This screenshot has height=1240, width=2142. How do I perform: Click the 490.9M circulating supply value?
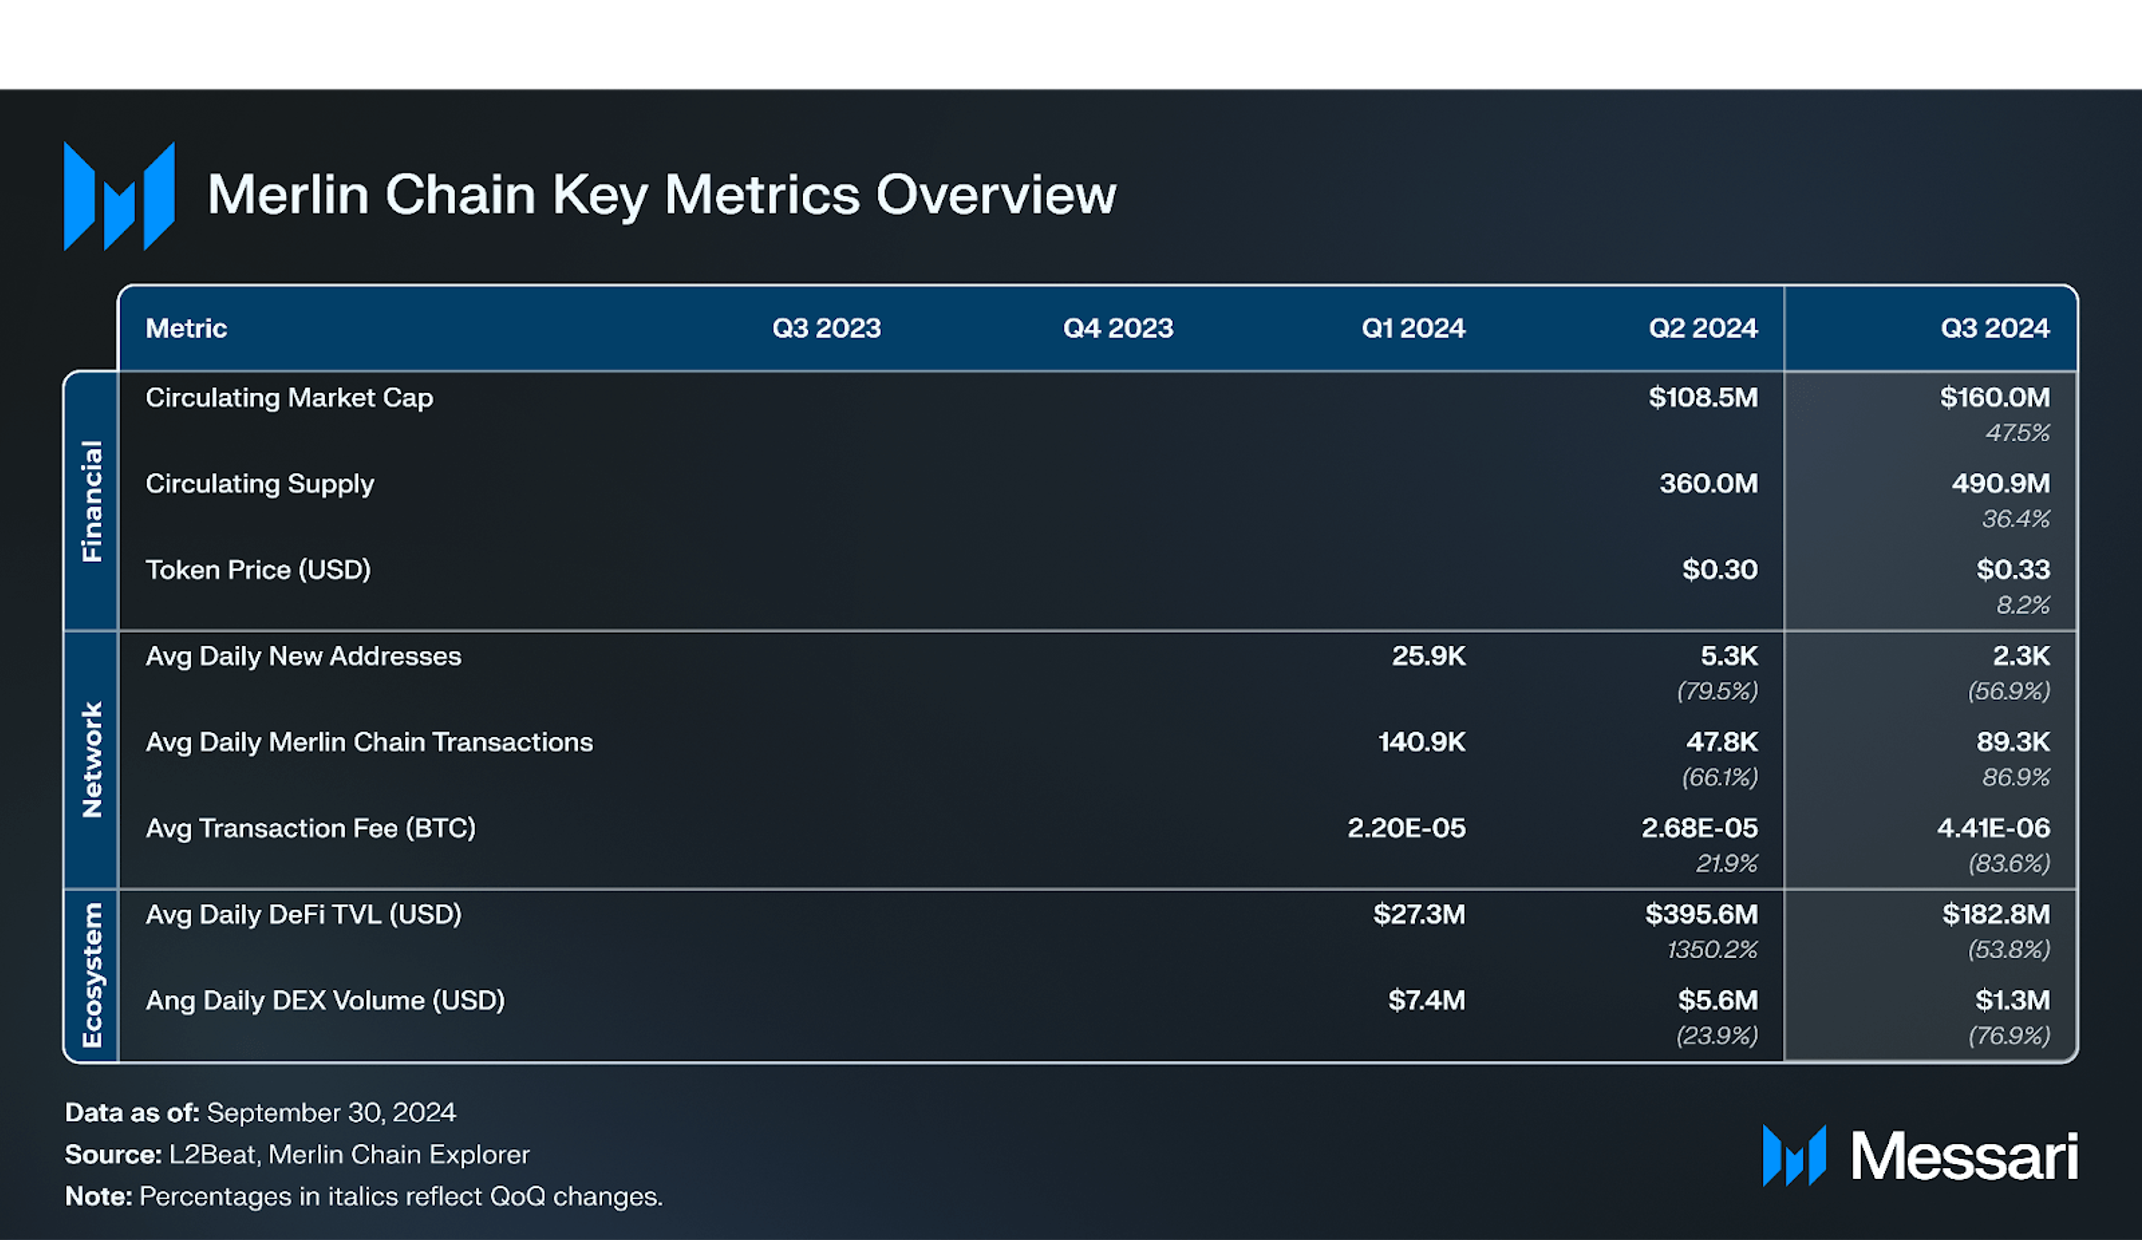pos(2001,484)
